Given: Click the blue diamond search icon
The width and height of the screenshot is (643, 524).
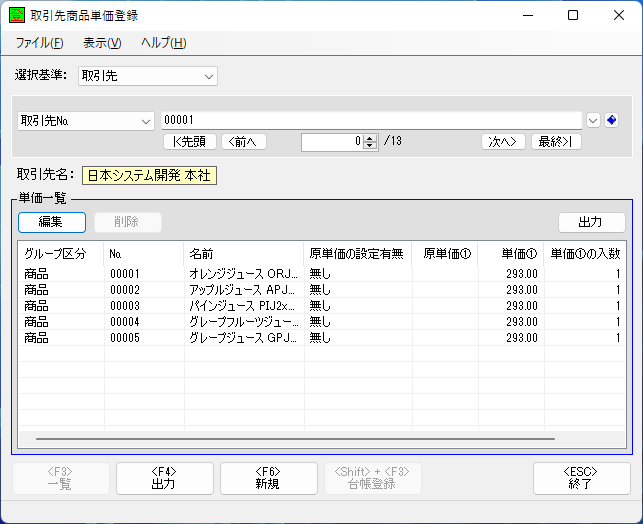Looking at the screenshot, I should coord(612,120).
